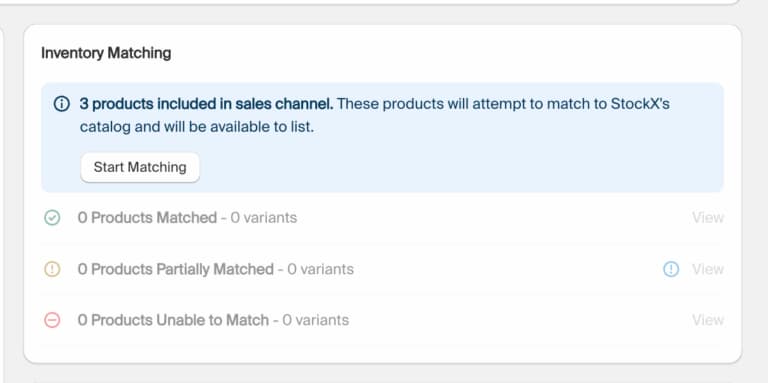Viewport: 768px width, 383px height.
Task: Click the '0 Products Partially Matched' label
Action: click(x=175, y=269)
